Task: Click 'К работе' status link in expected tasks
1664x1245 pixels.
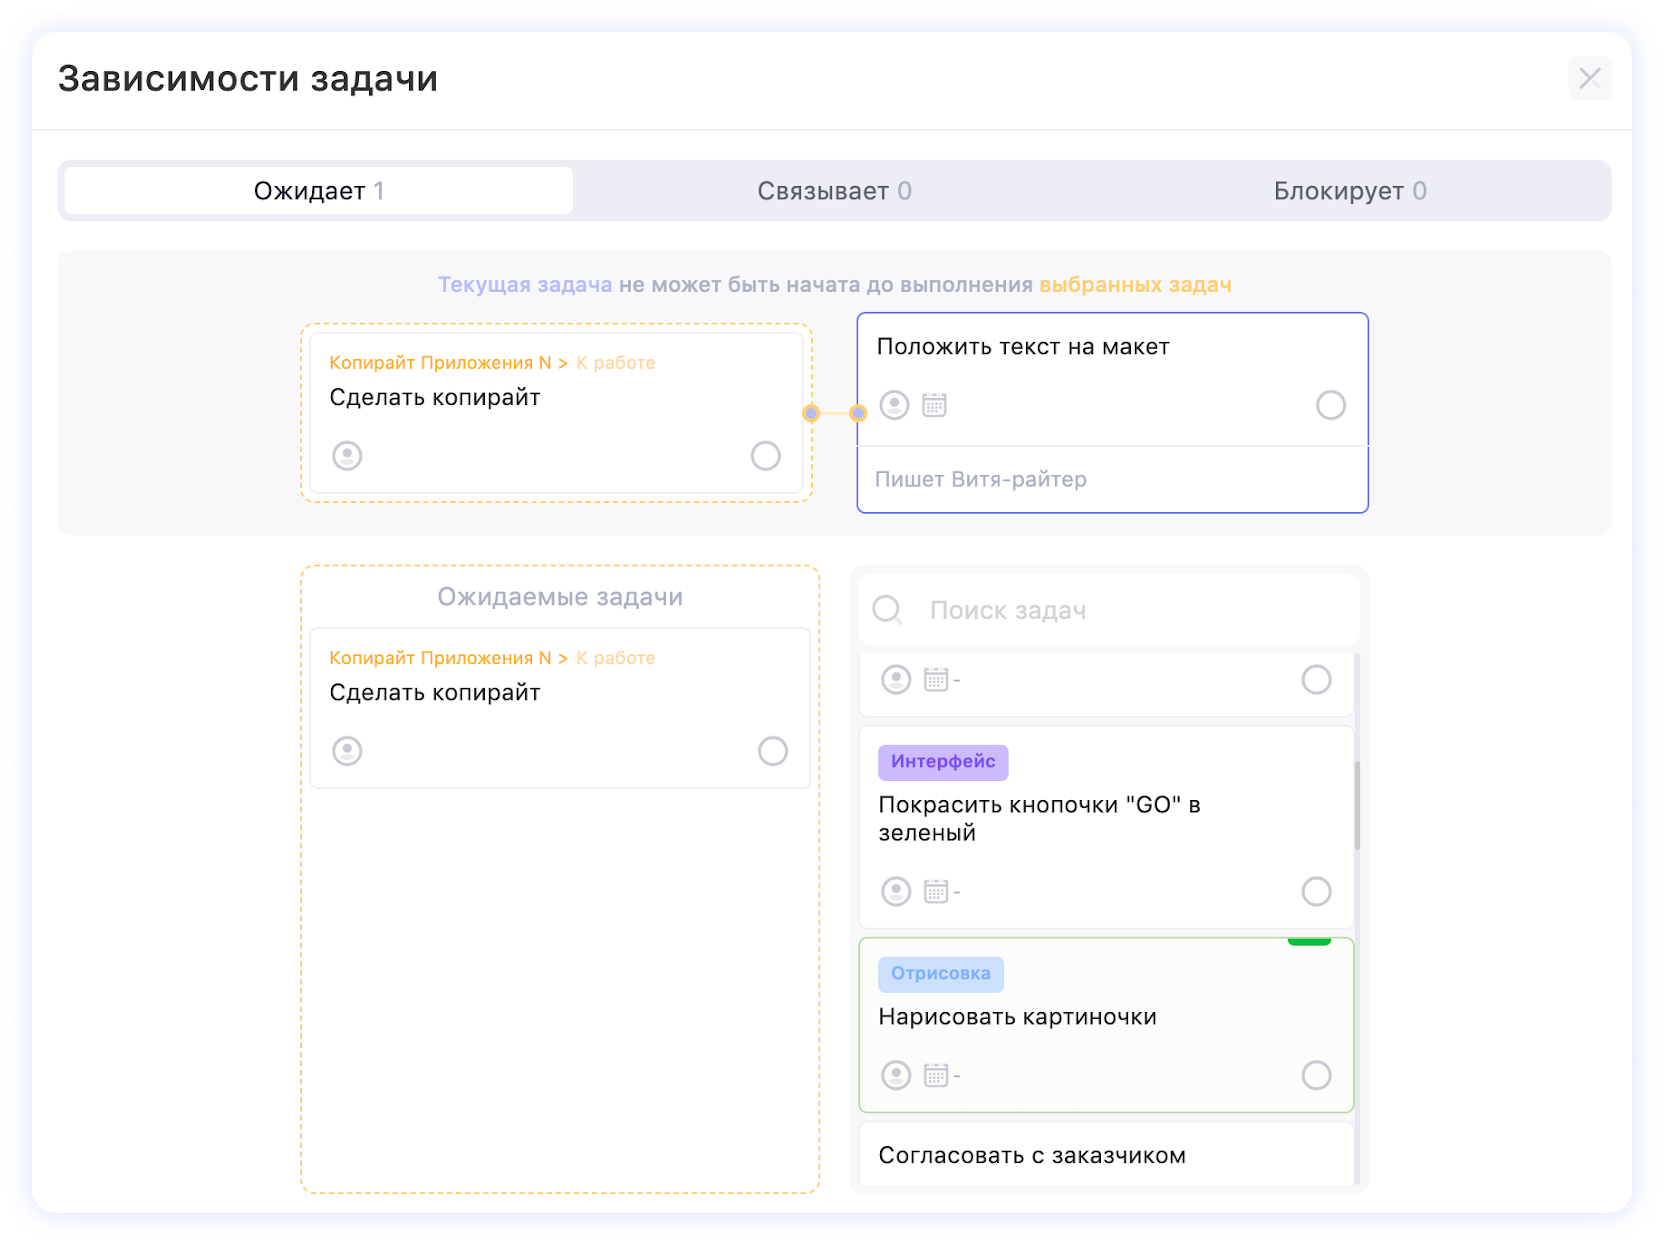Action: pos(615,658)
